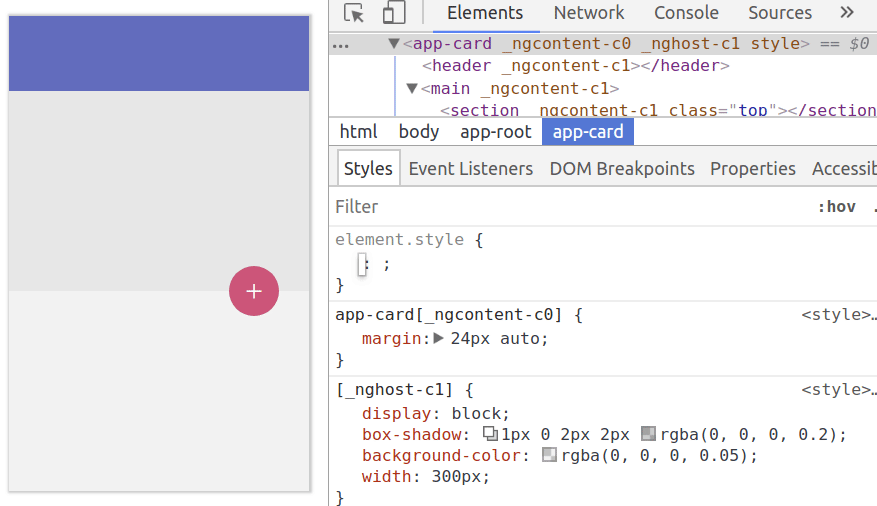Edit the display block value
This screenshot has height=506, width=877.
[479, 414]
